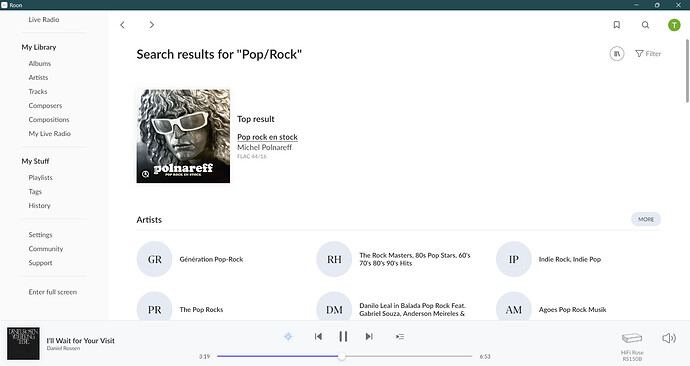The height and width of the screenshot is (366, 690).
Task: Open The Pop Rocks artist name
Action: coord(201,309)
